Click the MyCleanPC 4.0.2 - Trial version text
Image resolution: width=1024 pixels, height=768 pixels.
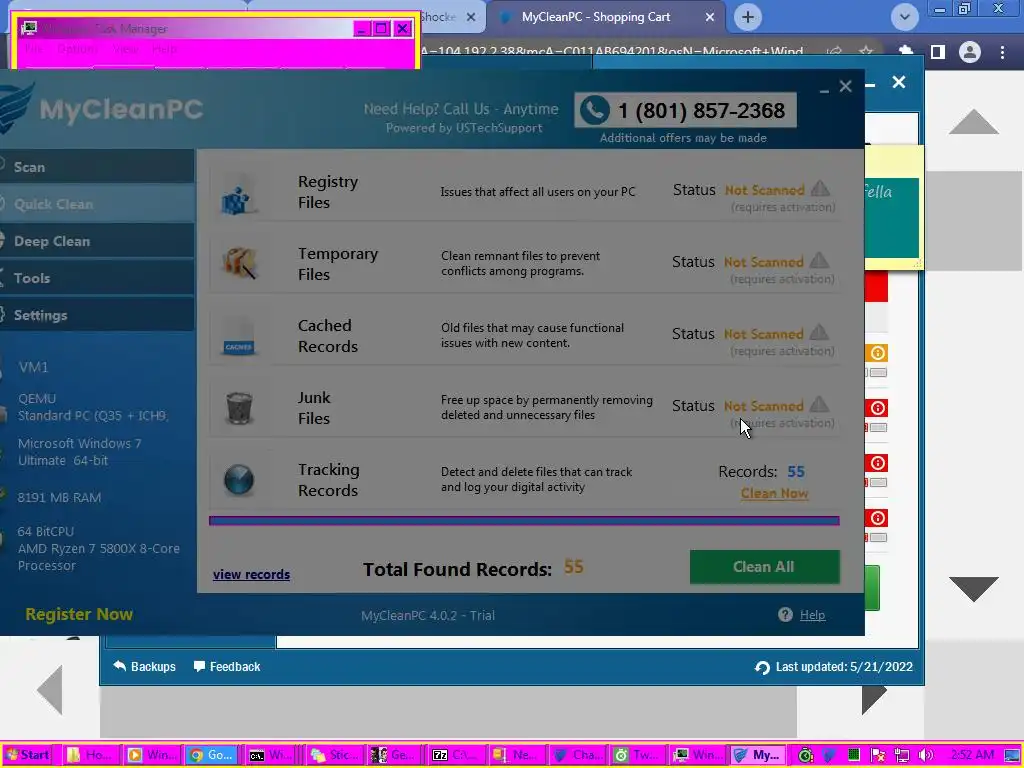coord(428,615)
